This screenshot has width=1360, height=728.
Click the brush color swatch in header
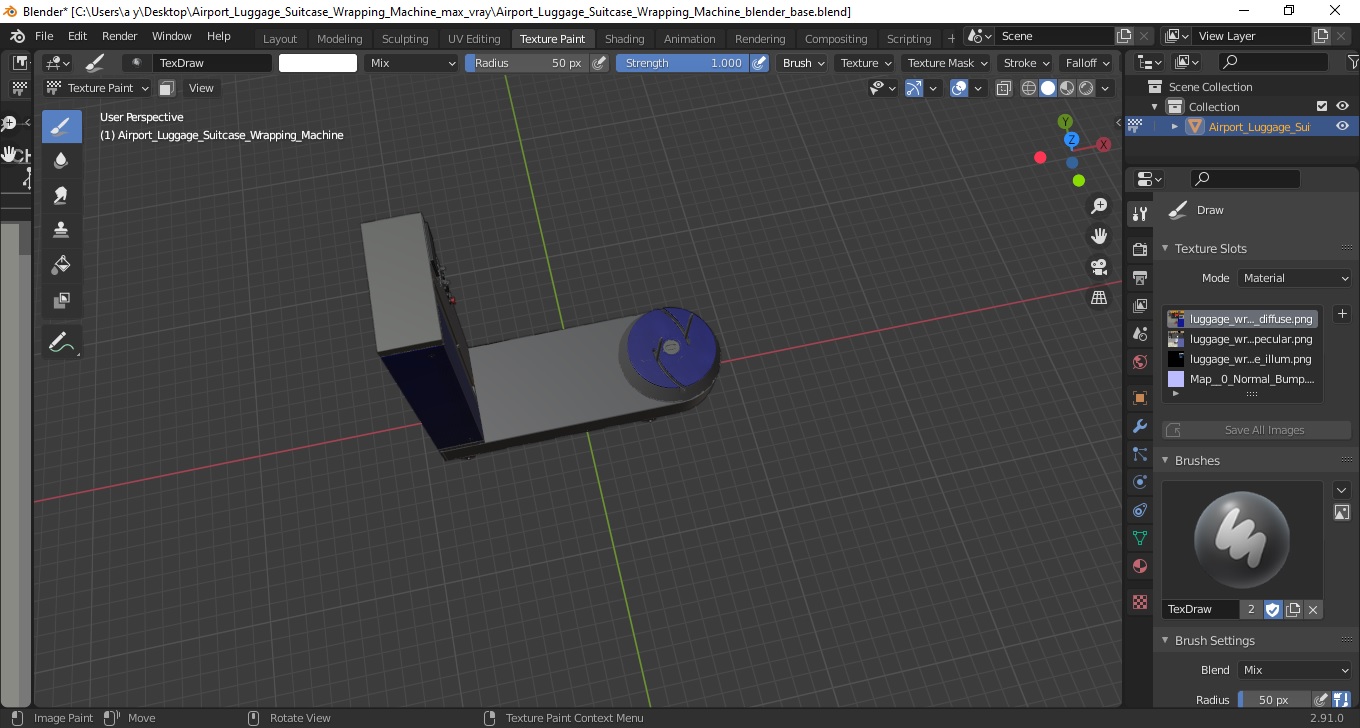(x=318, y=62)
